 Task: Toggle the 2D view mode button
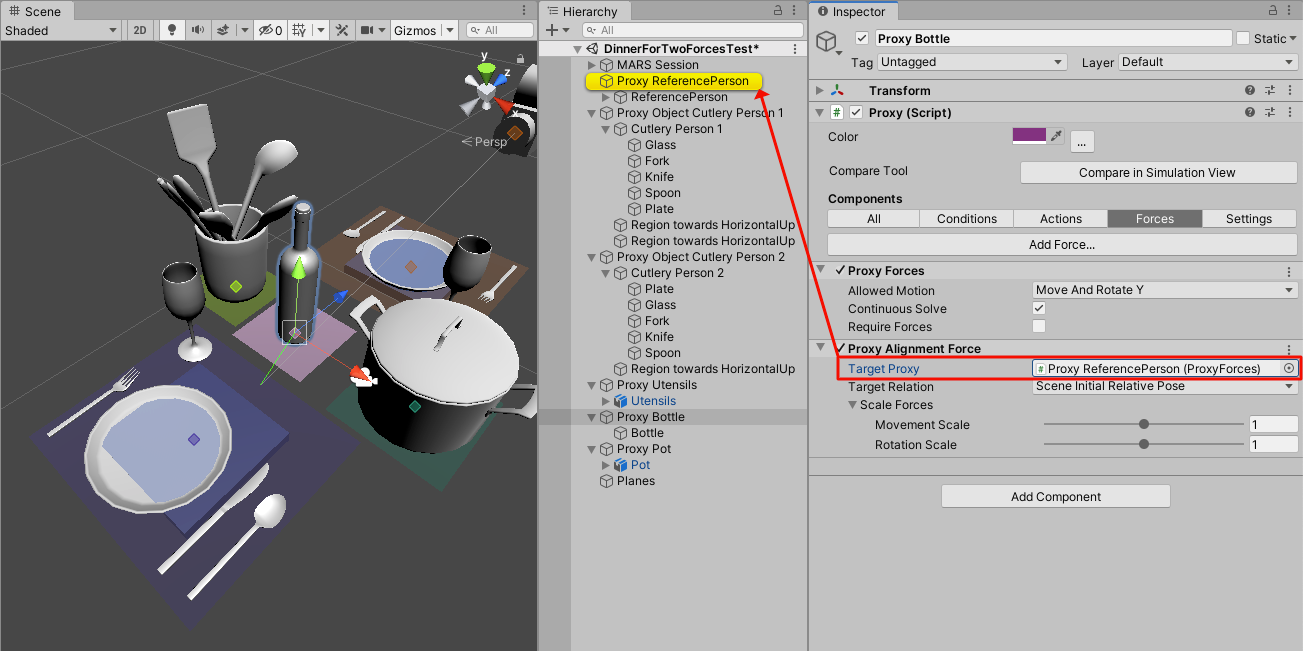click(140, 30)
